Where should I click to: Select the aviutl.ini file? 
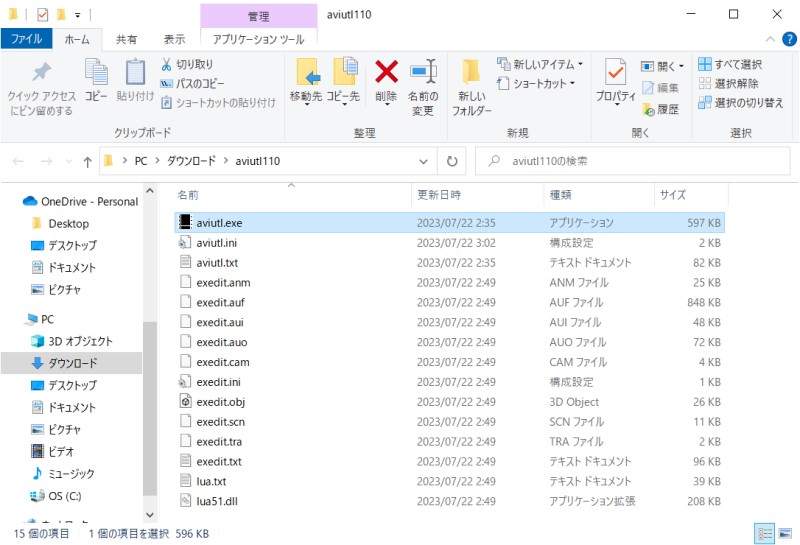click(x=449, y=243)
